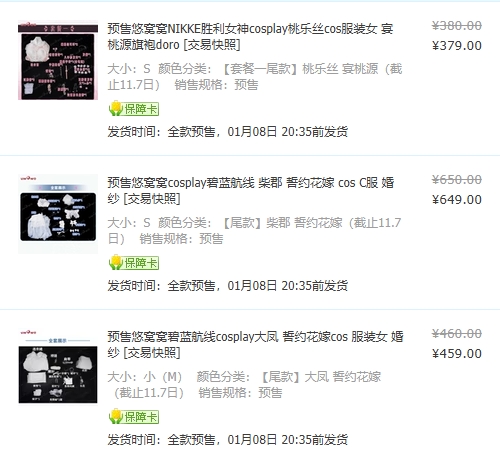Click the 保障卡 badge on the 大凤 order
Image resolution: width=500 pixels, height=458 pixels.
tap(134, 417)
